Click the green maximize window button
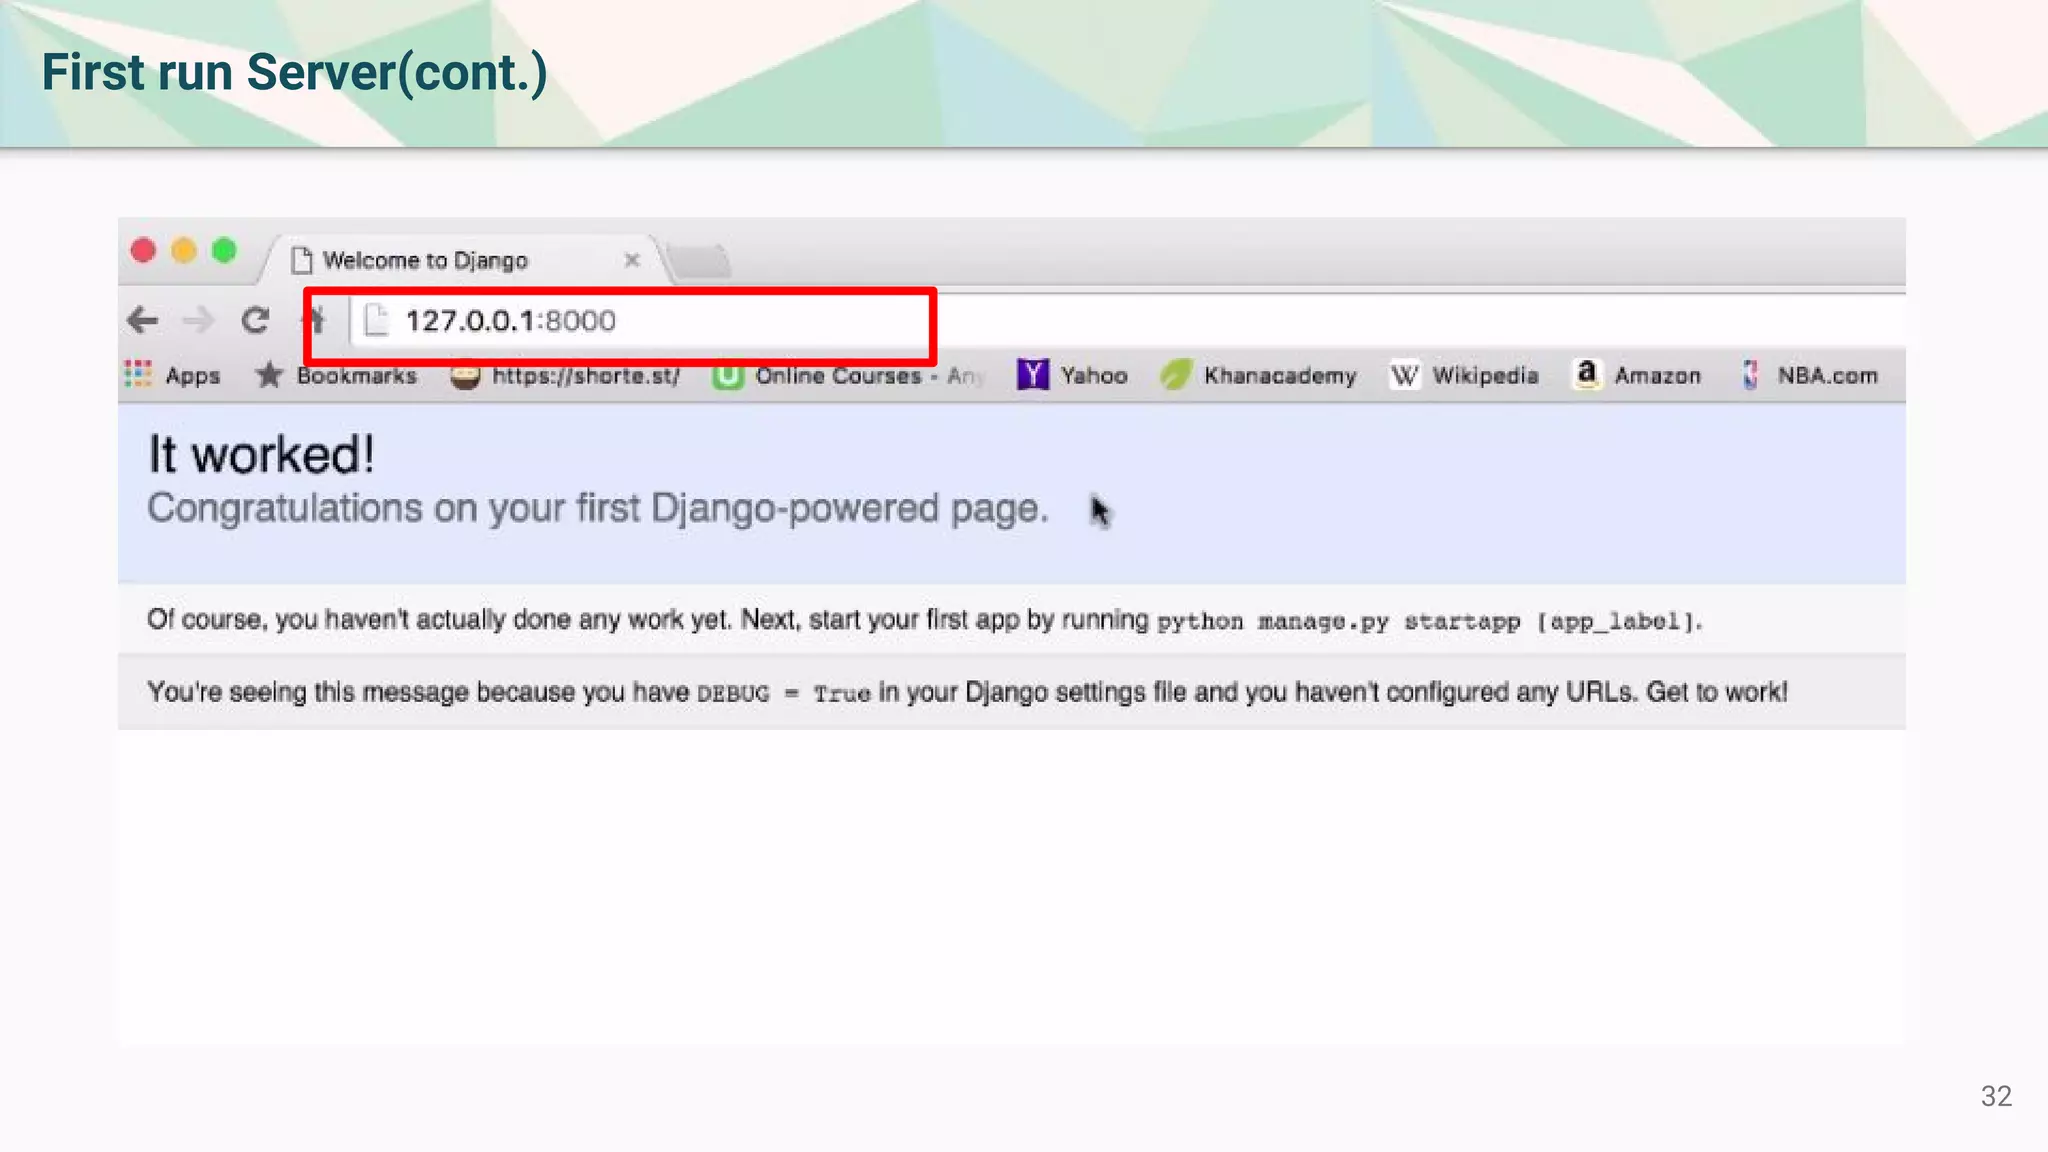 click(x=224, y=250)
